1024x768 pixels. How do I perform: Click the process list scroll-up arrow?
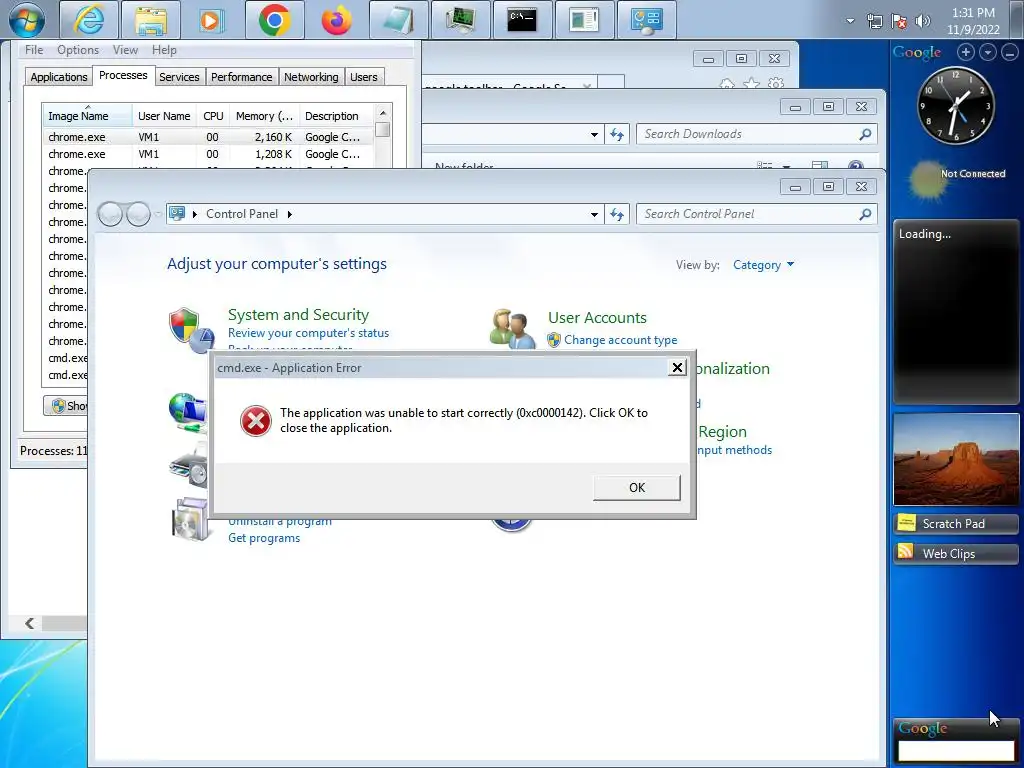pos(383,112)
